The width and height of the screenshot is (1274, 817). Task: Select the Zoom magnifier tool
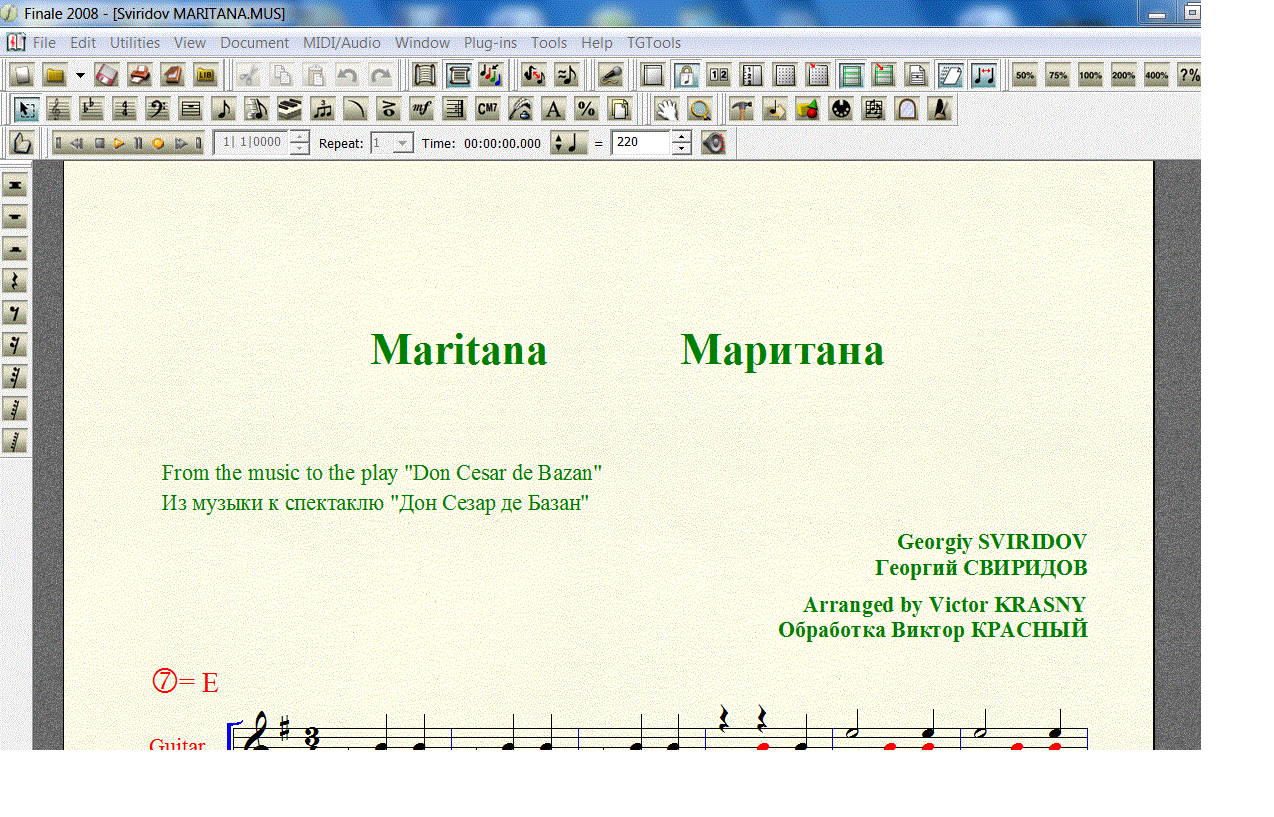[699, 109]
